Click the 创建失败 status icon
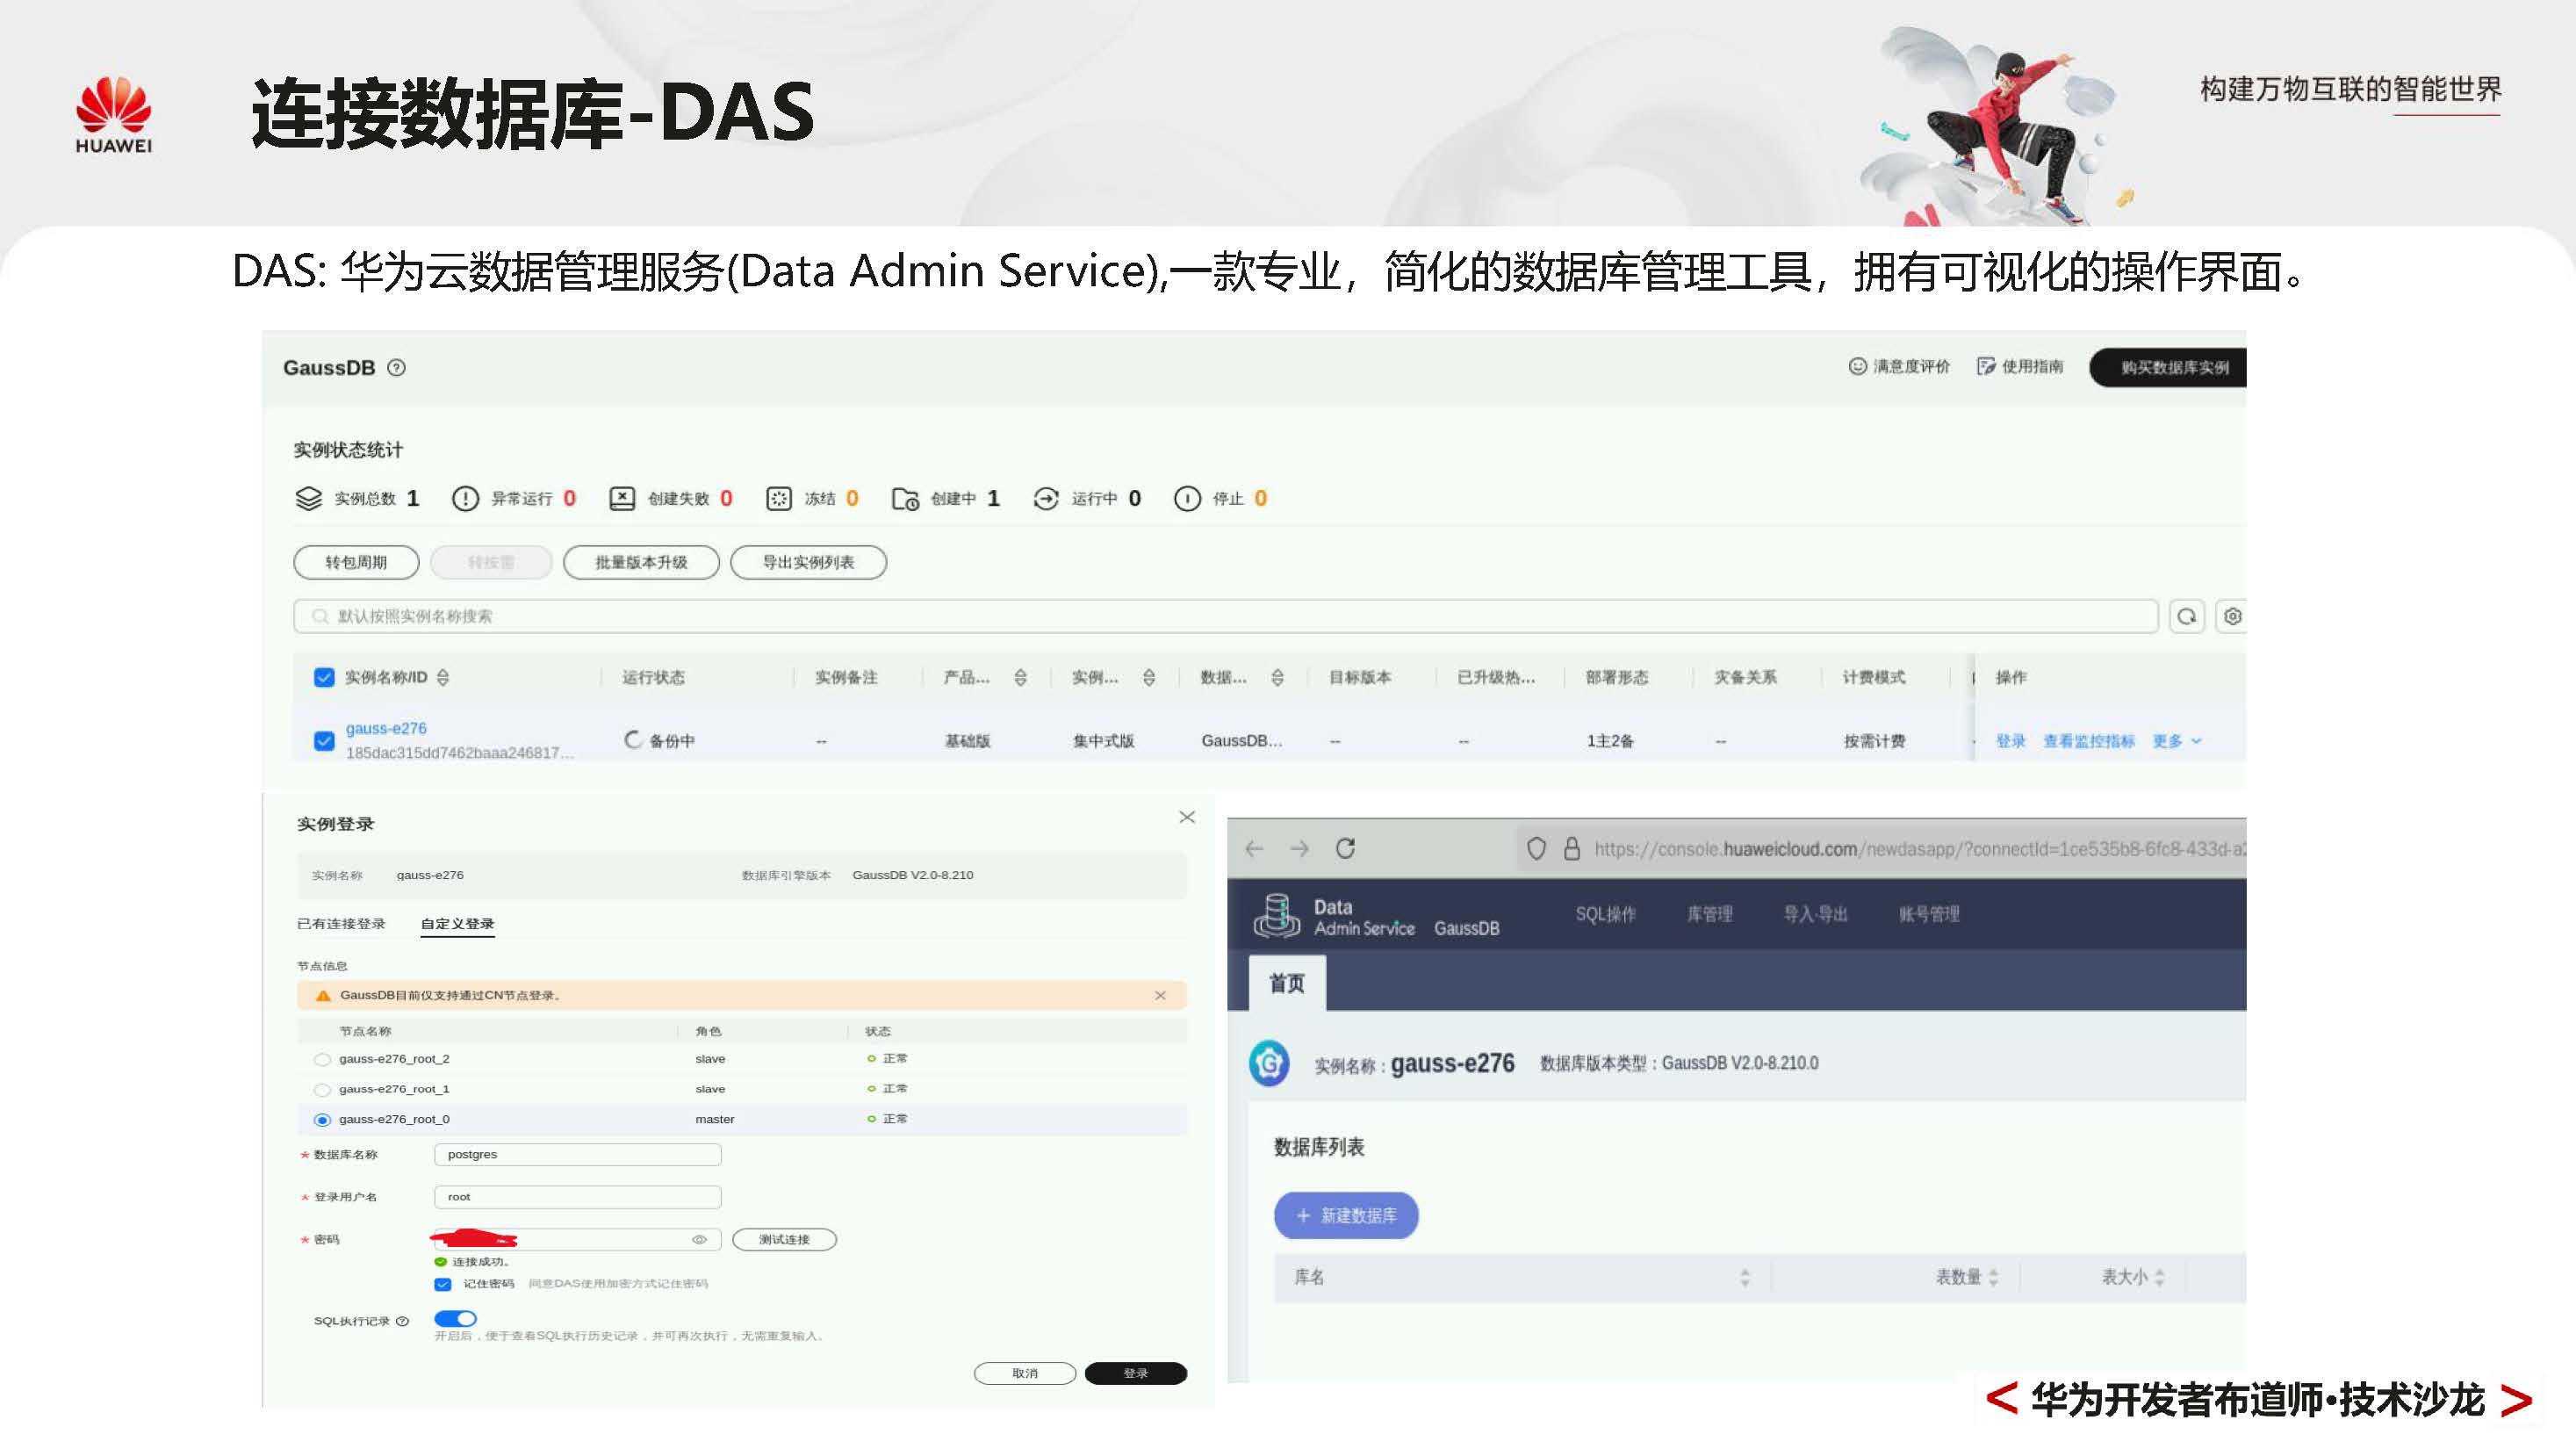 tap(620, 498)
